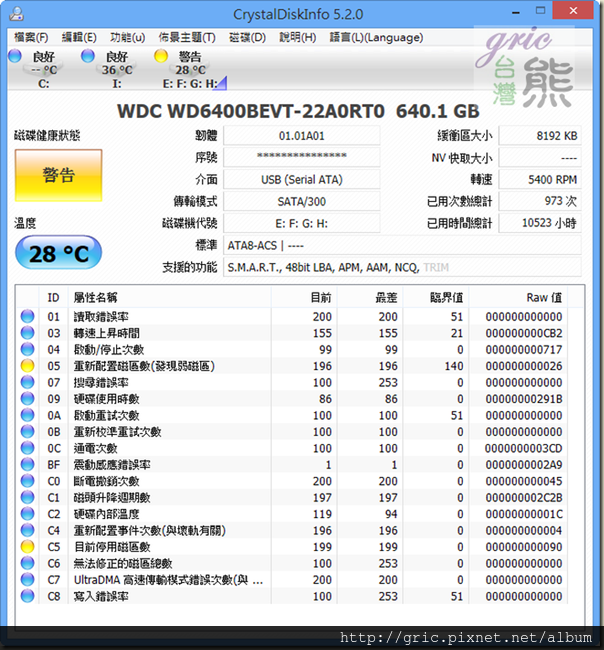Click the 臨界值 column header

click(436, 297)
